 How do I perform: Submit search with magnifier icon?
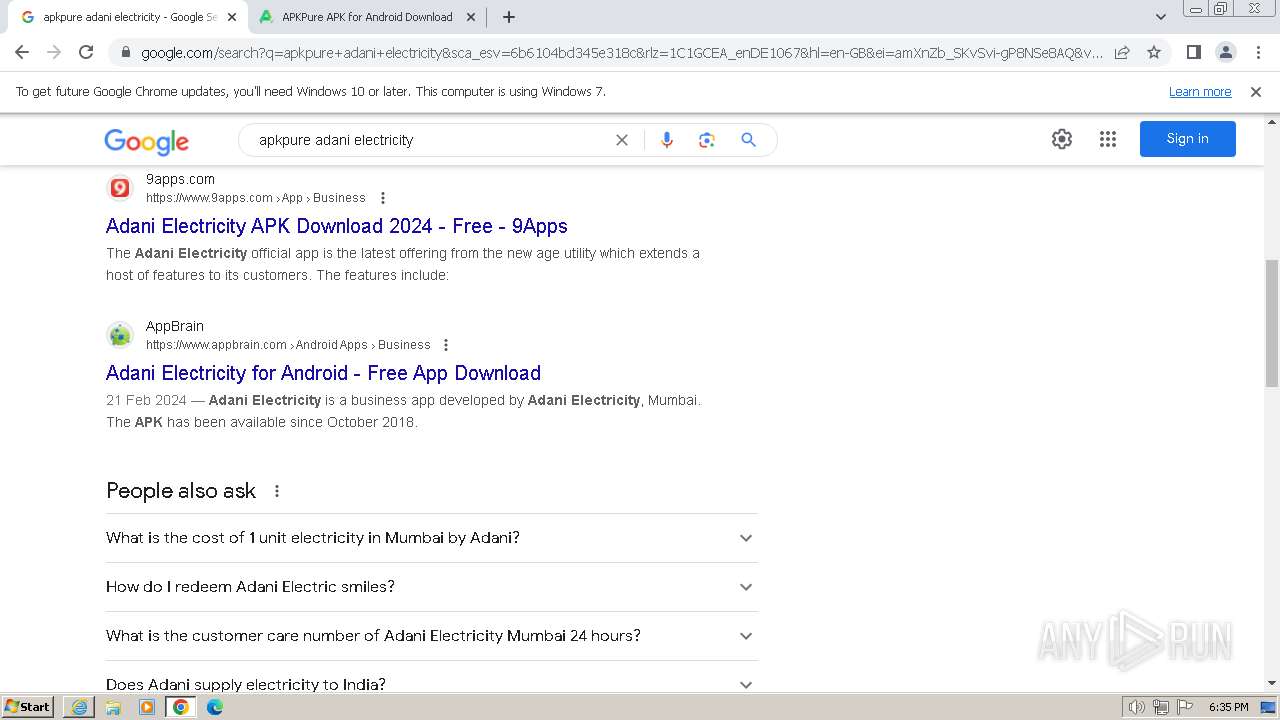[748, 140]
